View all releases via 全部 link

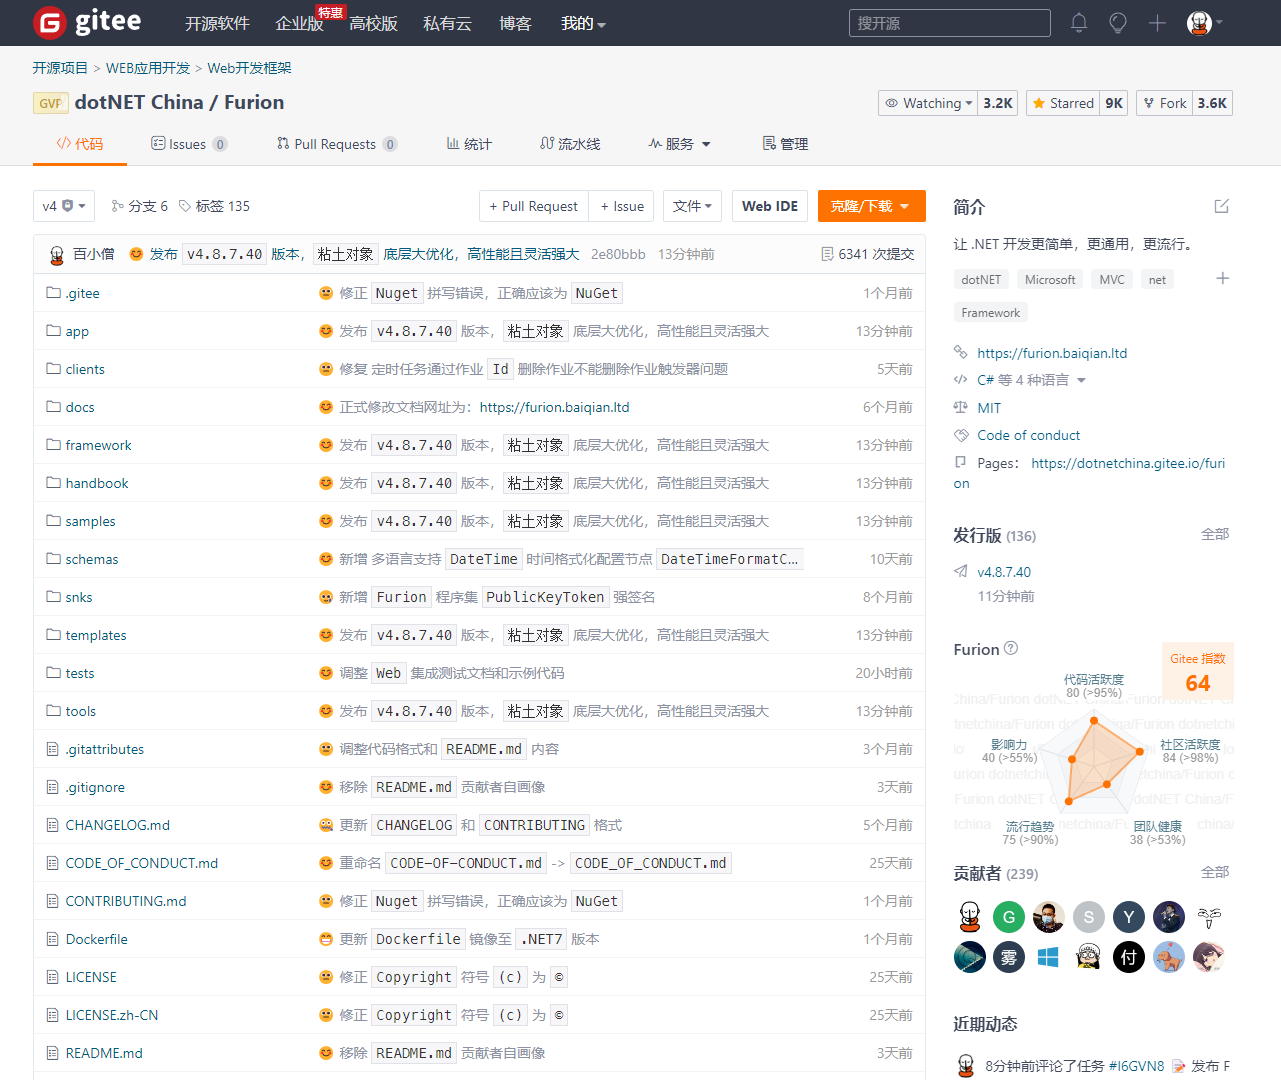[1215, 534]
